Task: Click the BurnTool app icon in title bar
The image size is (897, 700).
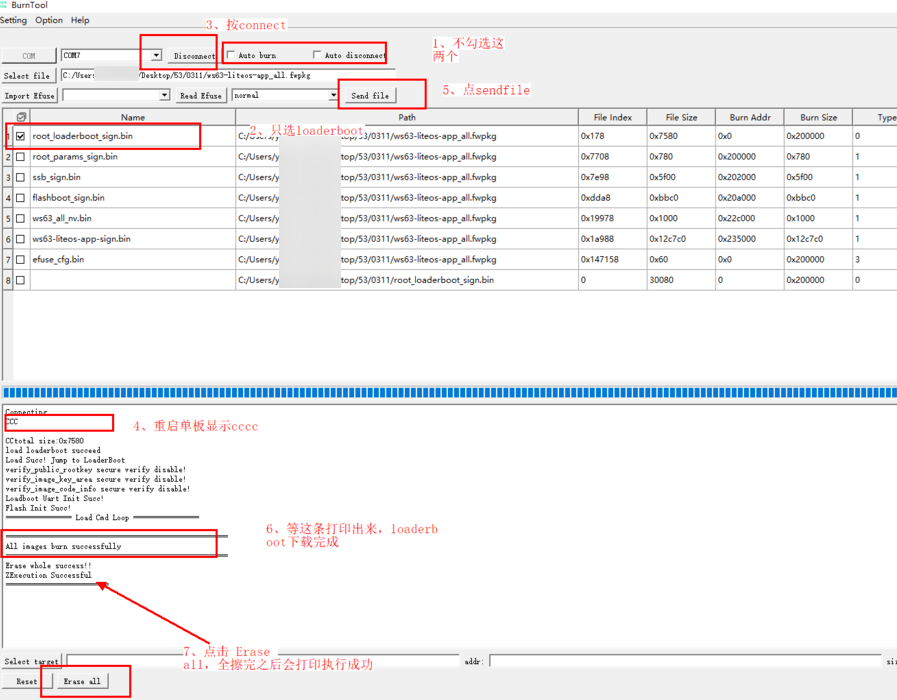Action: click(4, 5)
